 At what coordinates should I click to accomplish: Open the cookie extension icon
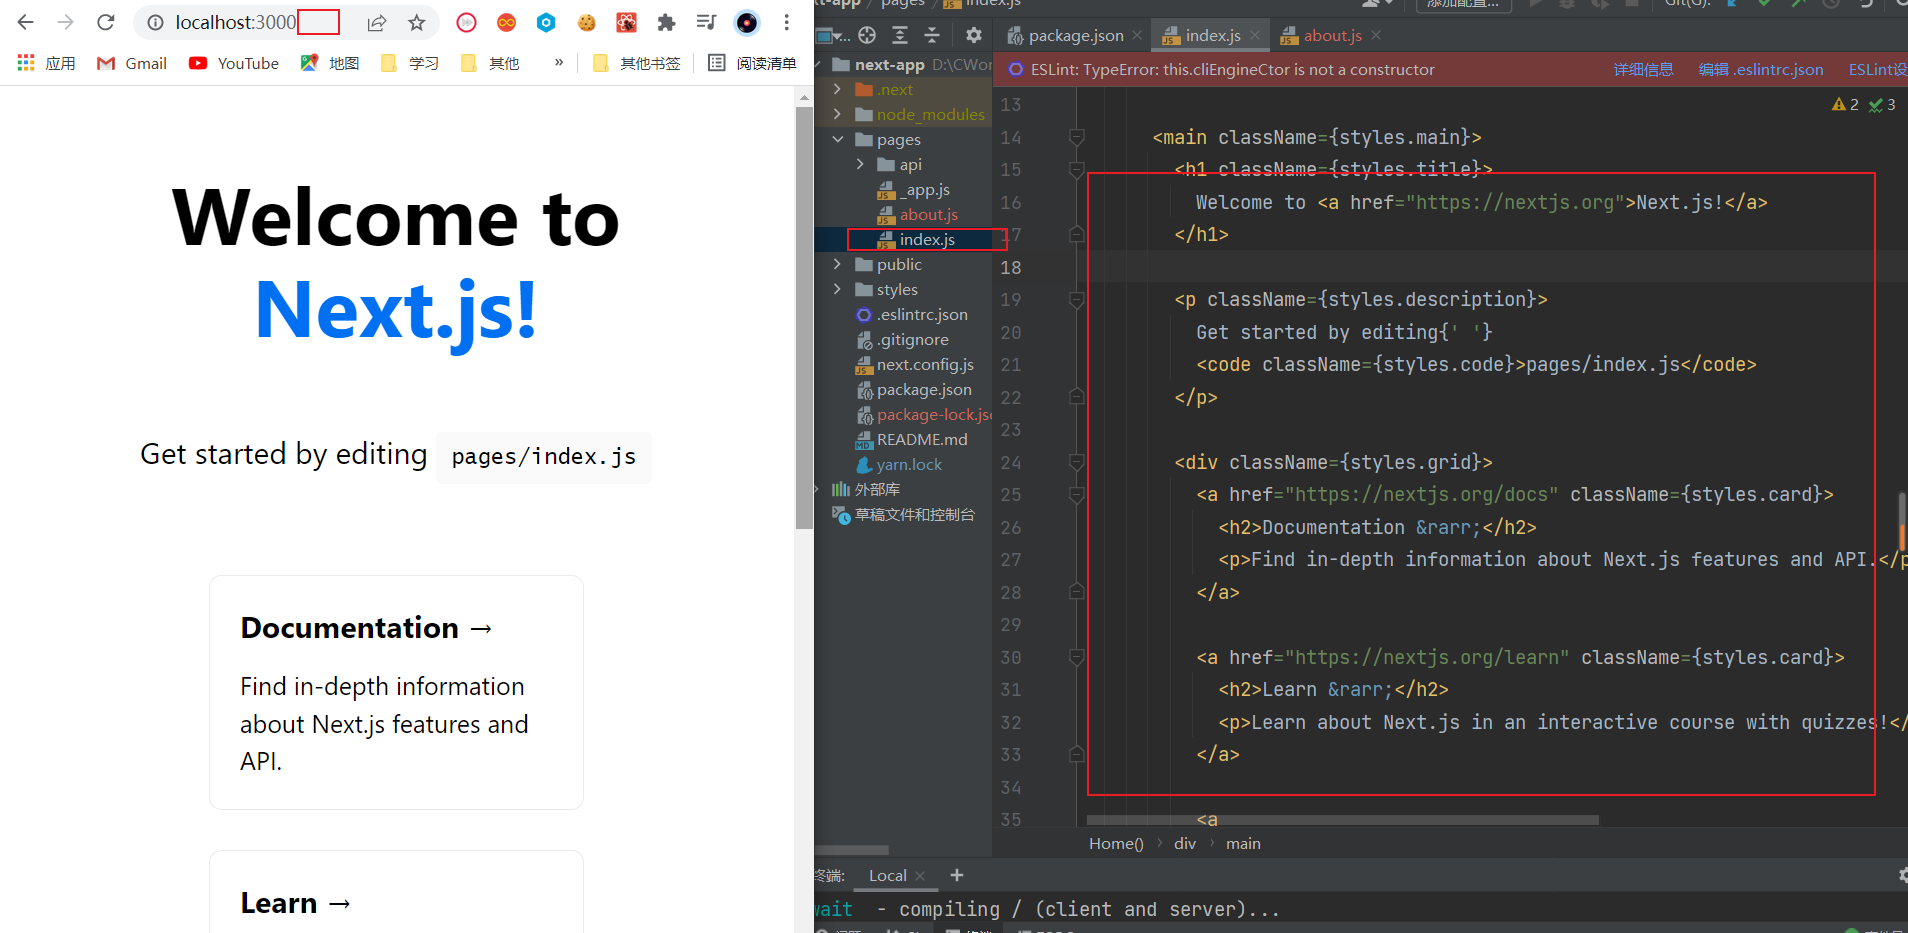(x=587, y=22)
